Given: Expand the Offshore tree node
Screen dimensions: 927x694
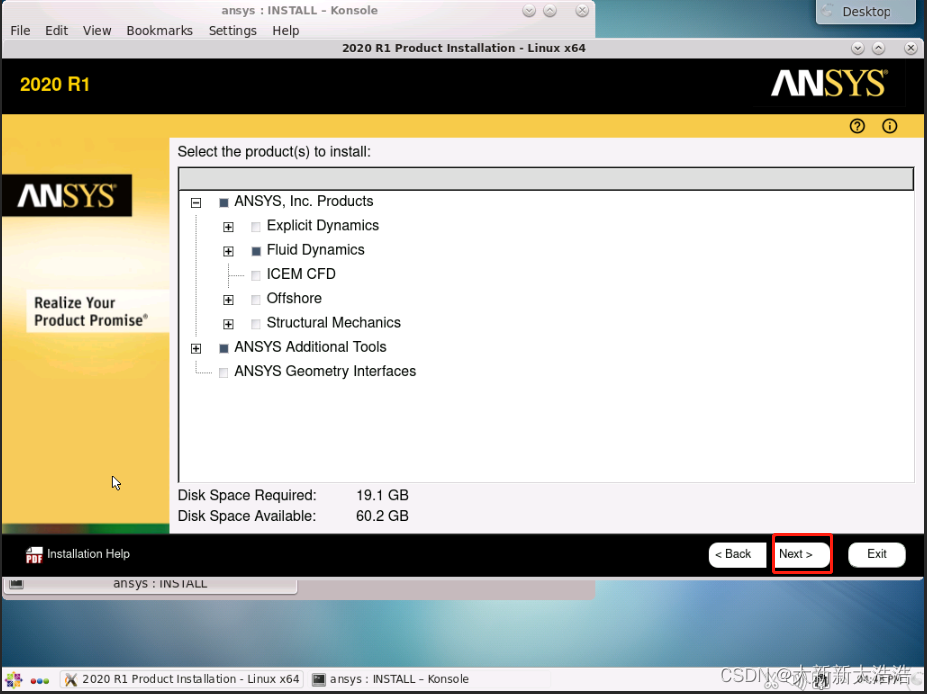Looking at the screenshot, I should pyautogui.click(x=228, y=299).
